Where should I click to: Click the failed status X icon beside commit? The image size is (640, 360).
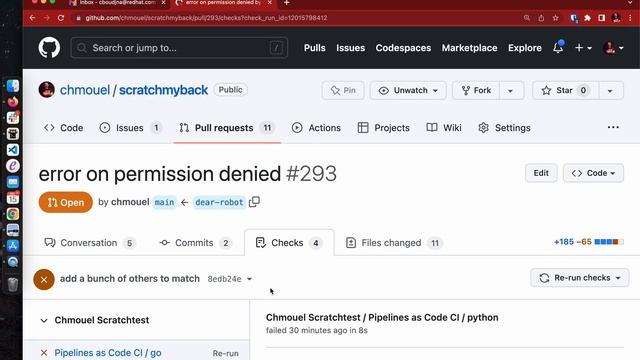[44, 279]
